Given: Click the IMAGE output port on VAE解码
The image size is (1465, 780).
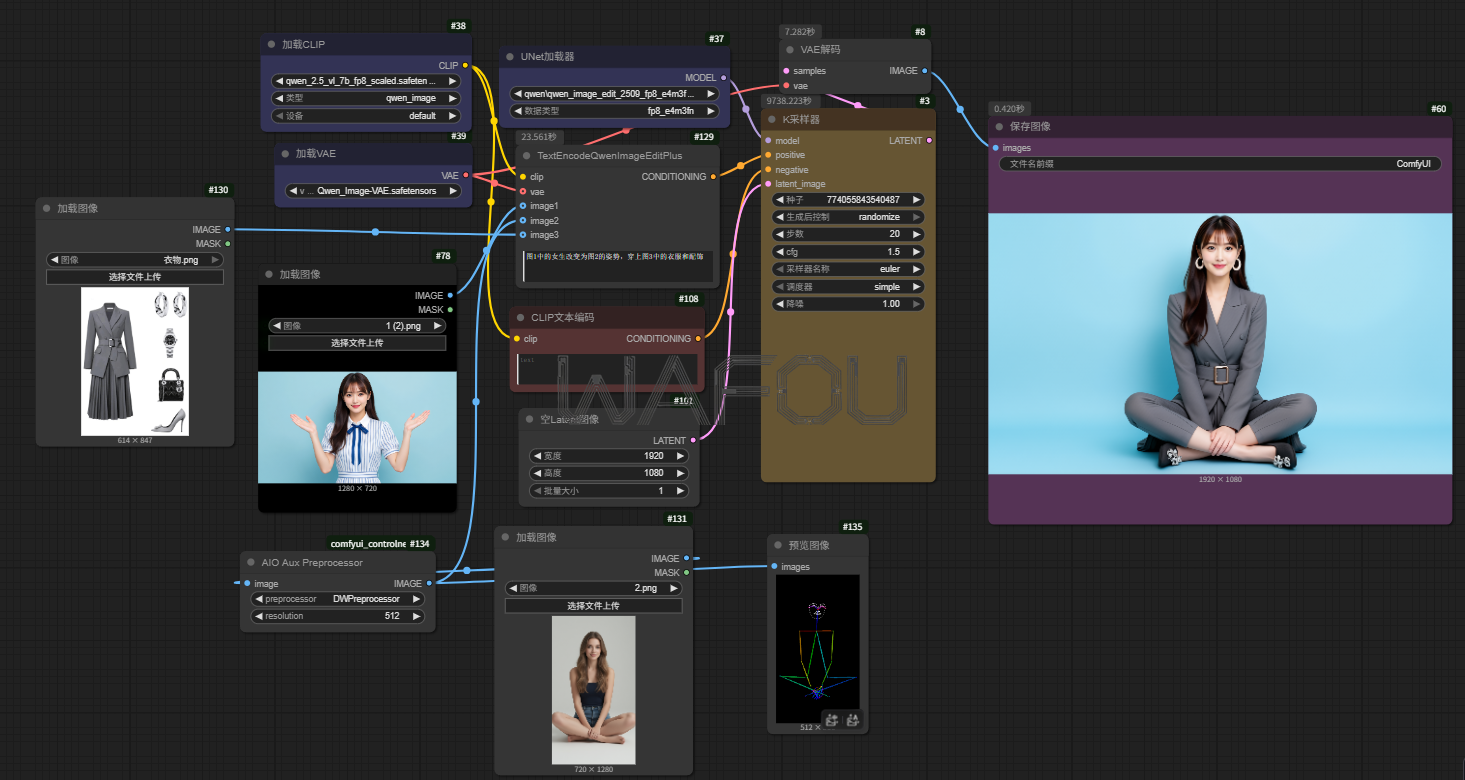Looking at the screenshot, I should [x=925, y=71].
